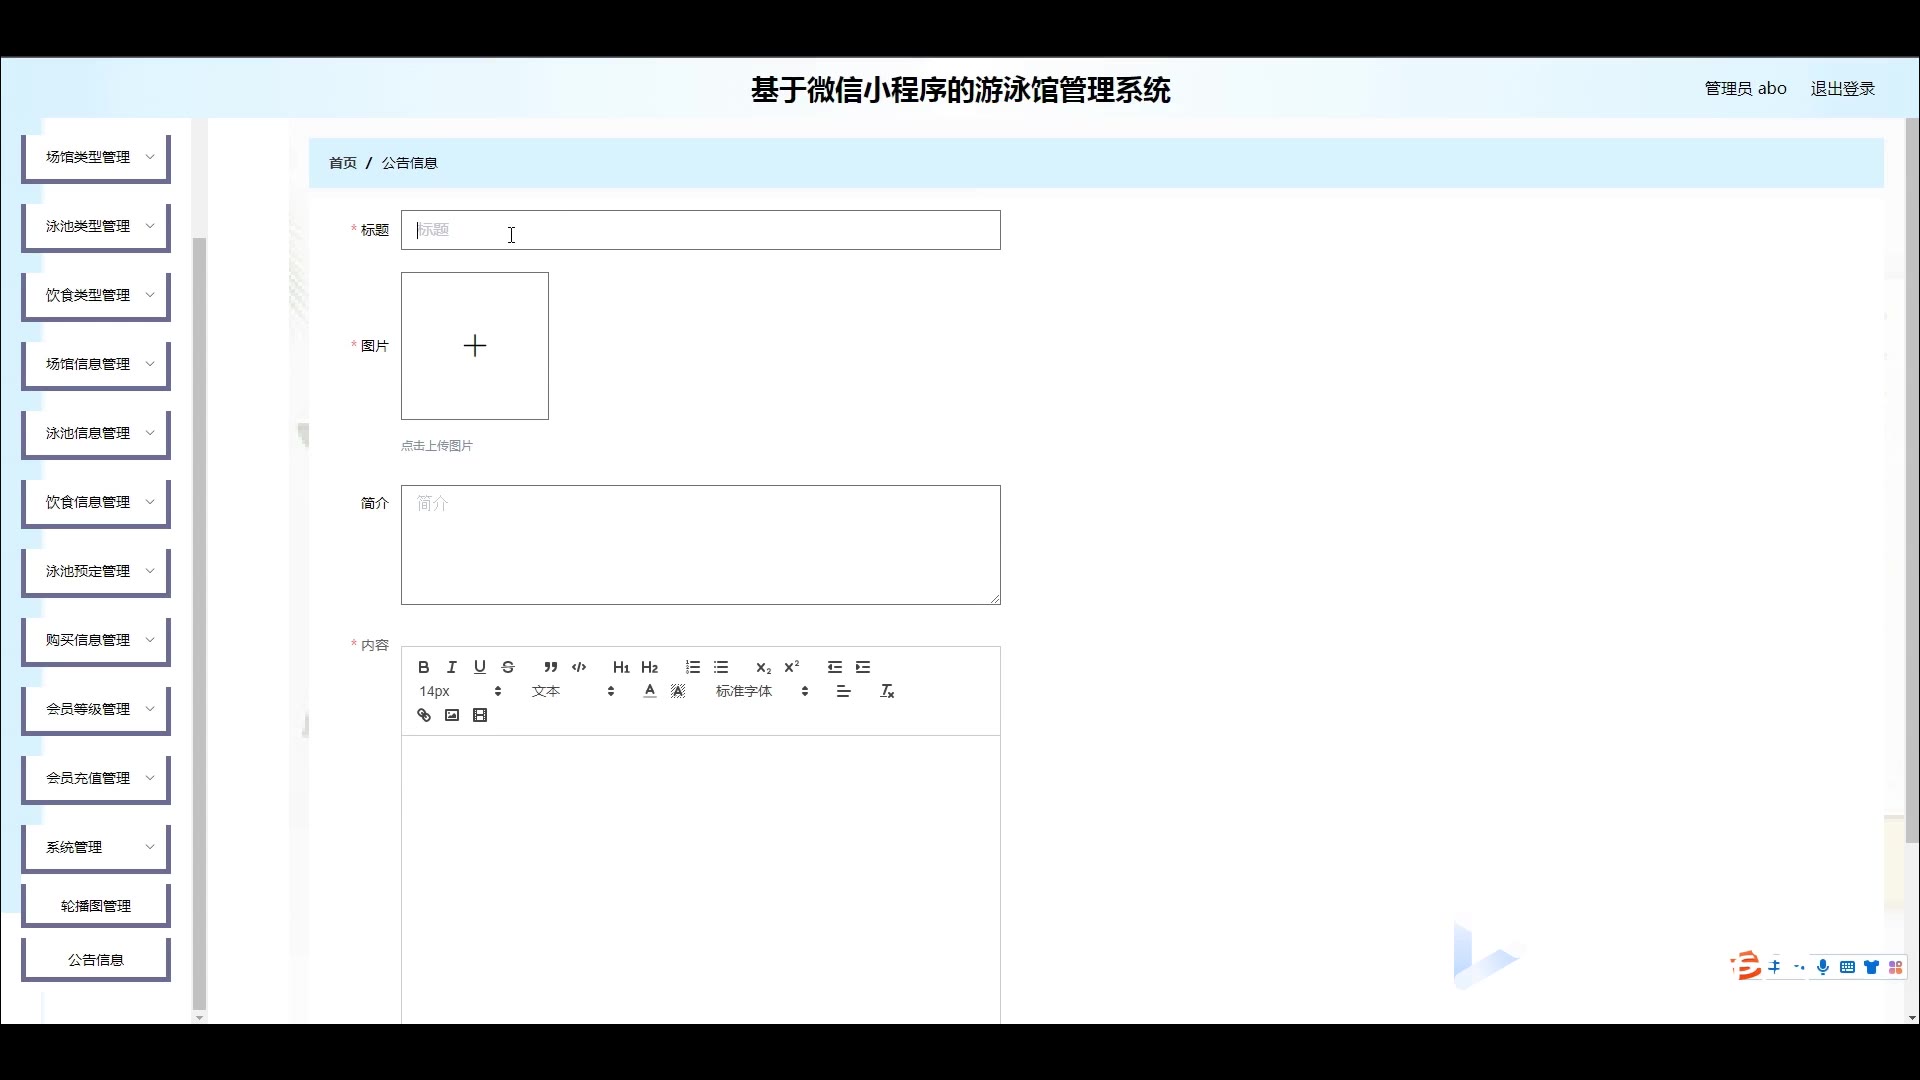Open the 标准字体 font family dropdown
The height and width of the screenshot is (1080, 1920).
click(762, 691)
